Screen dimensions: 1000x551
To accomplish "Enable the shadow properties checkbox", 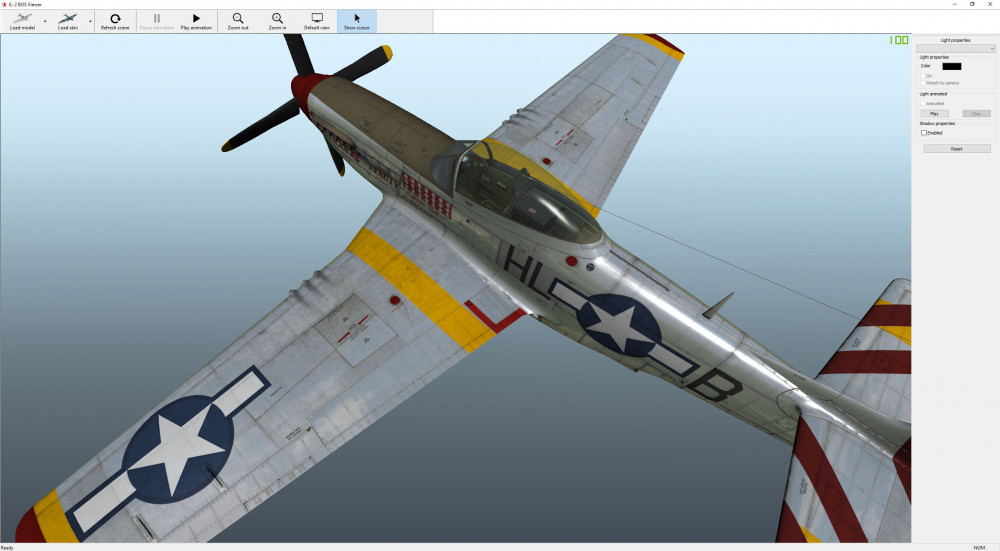I will [924, 132].
